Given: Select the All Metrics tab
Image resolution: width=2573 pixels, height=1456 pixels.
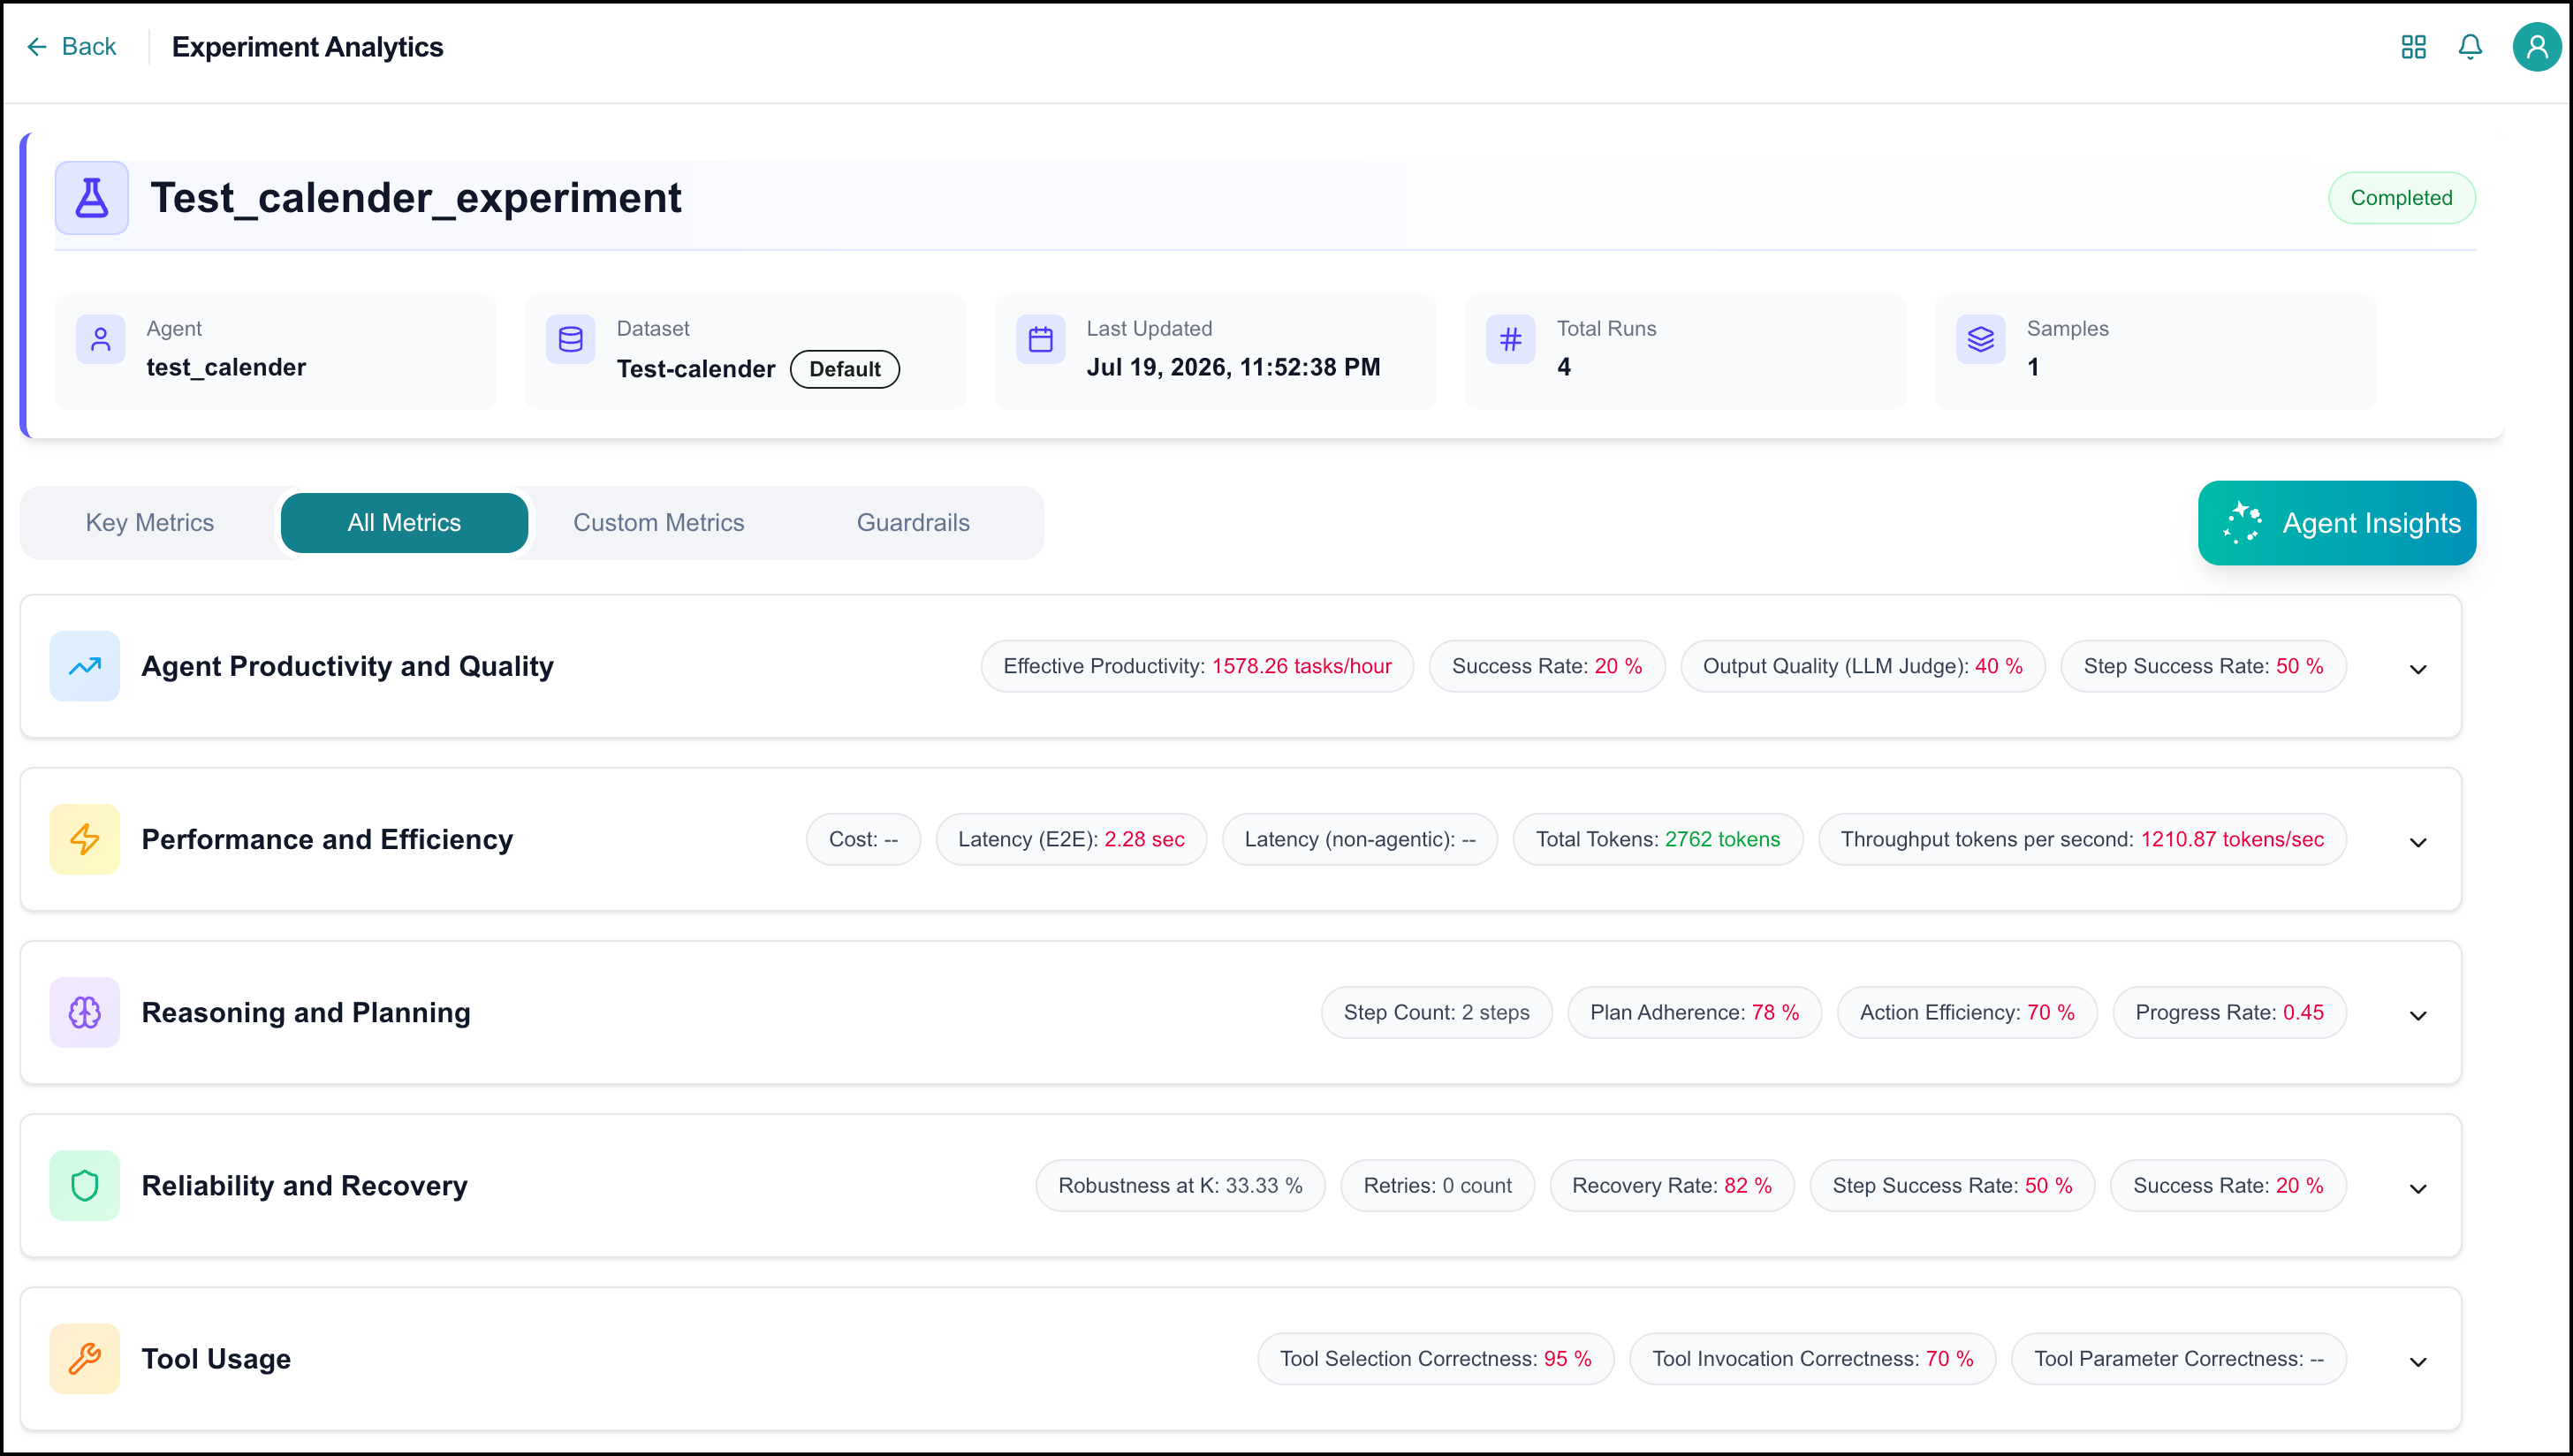Looking at the screenshot, I should pyautogui.click(x=404, y=523).
